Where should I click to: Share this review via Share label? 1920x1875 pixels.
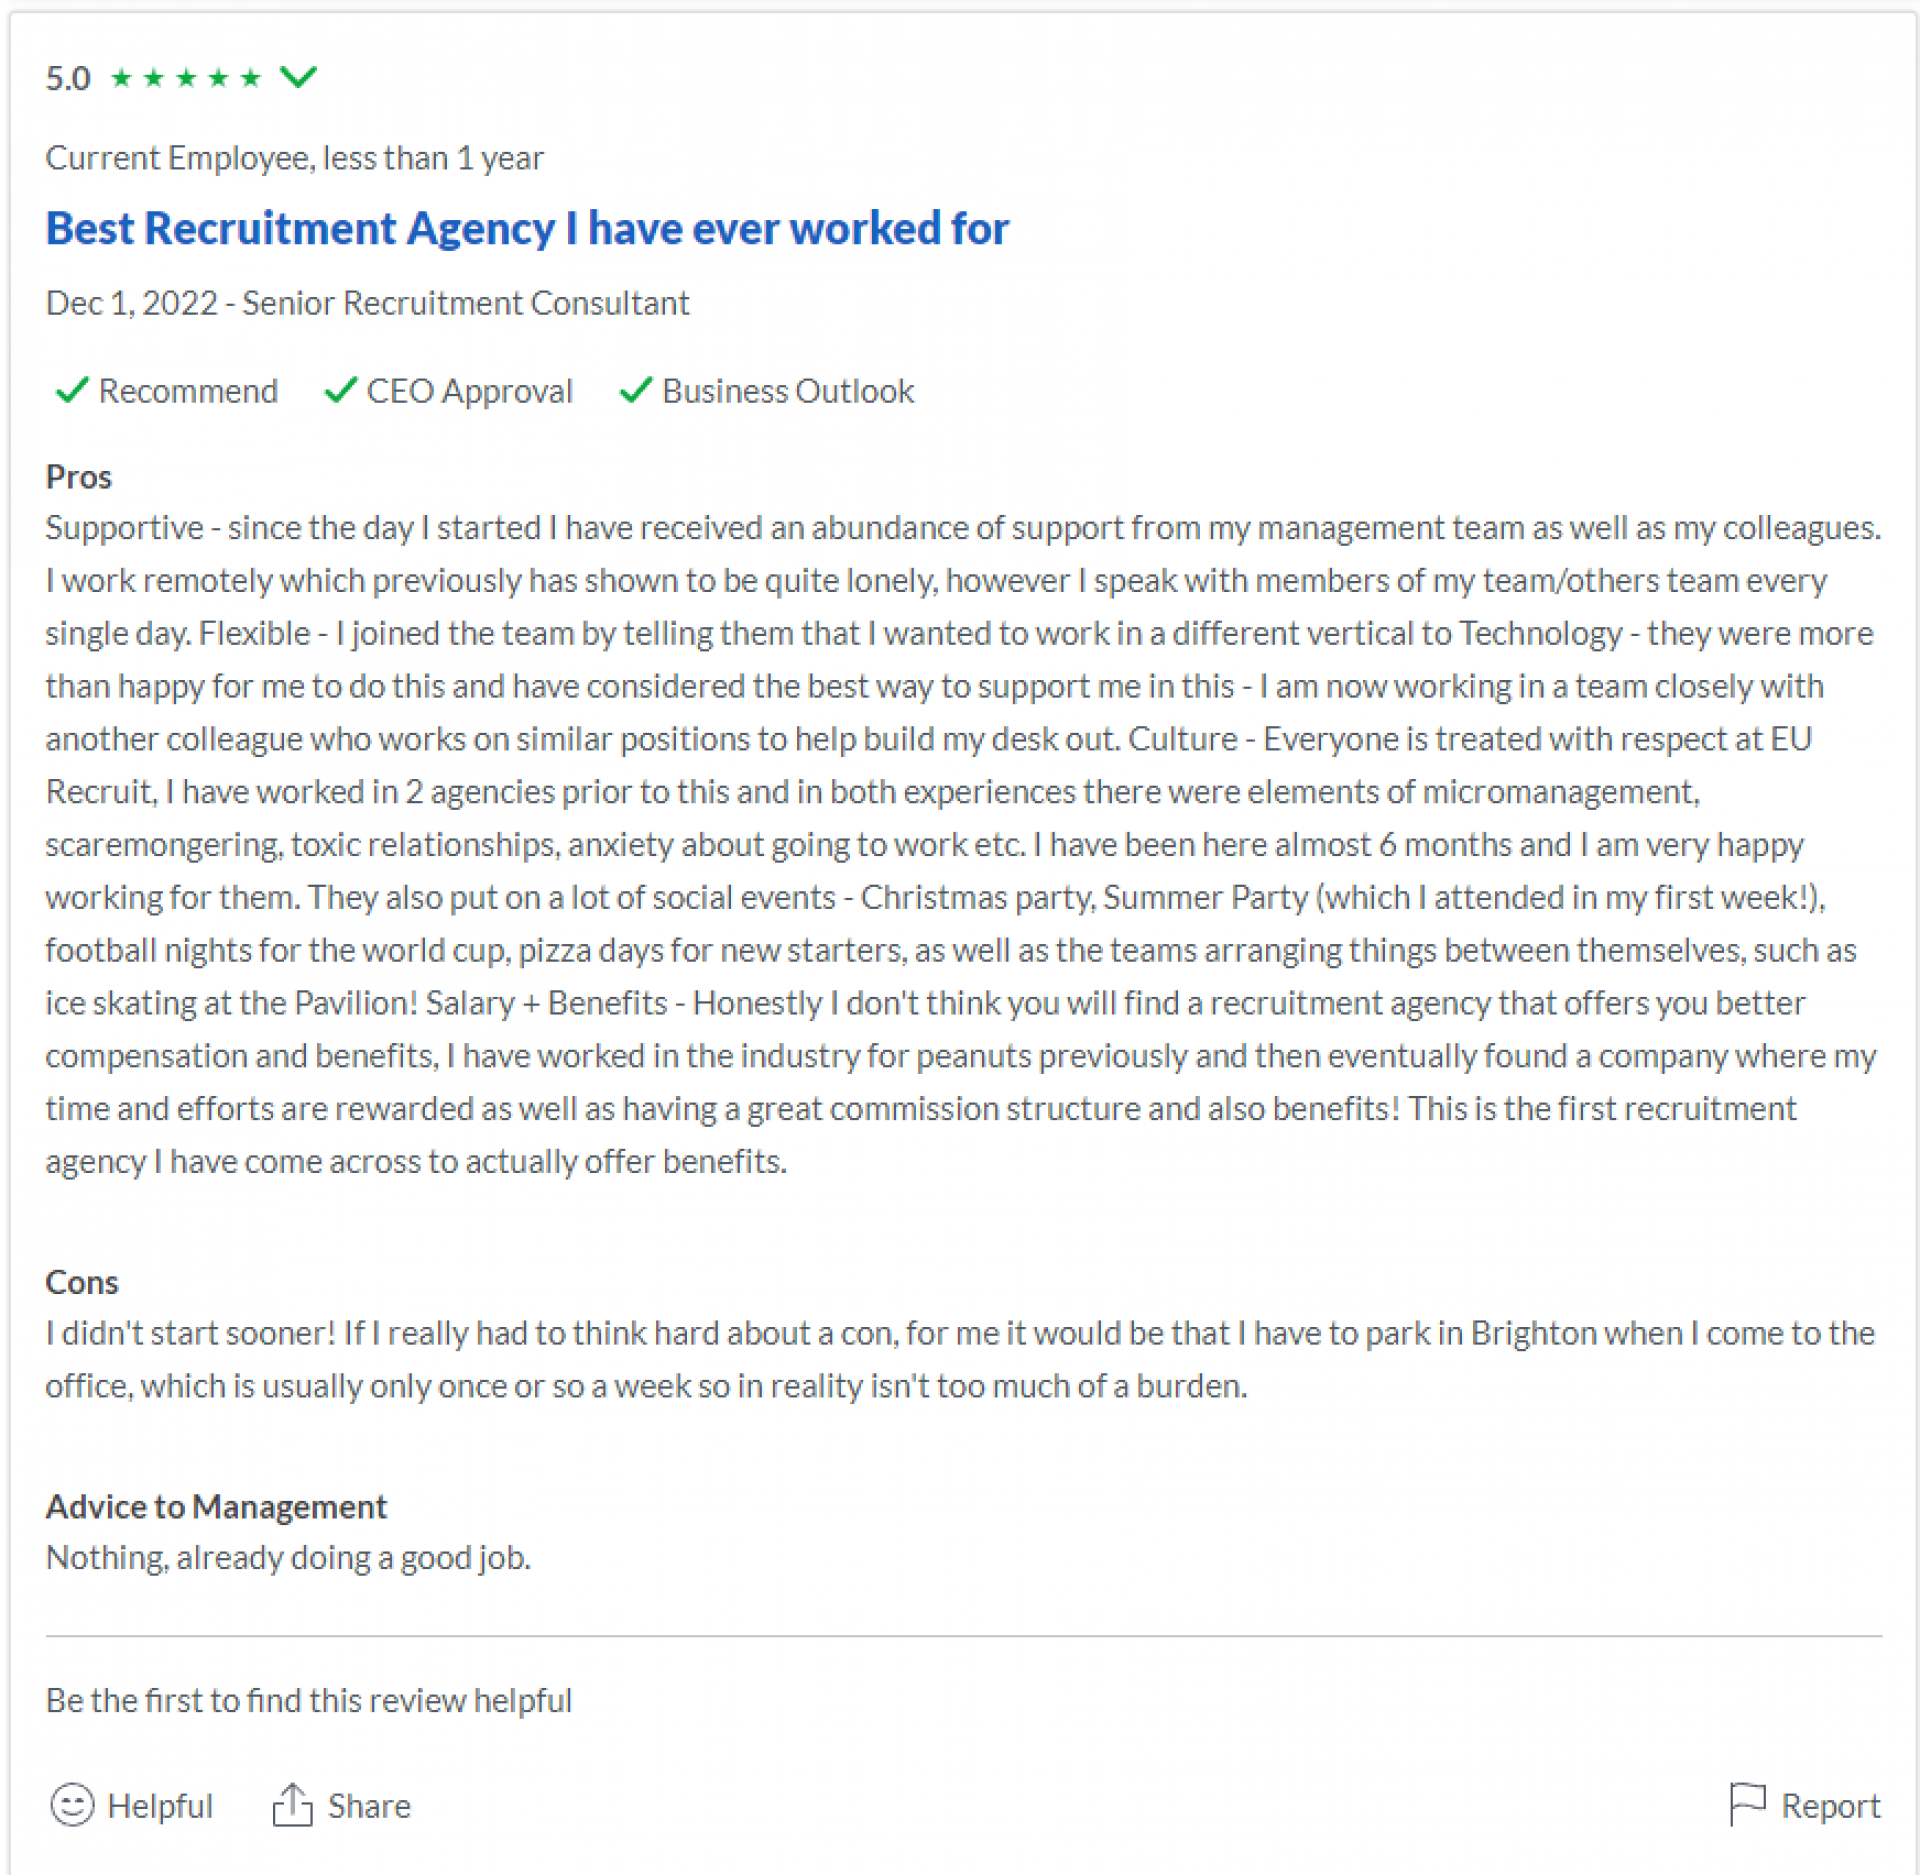point(369,1805)
